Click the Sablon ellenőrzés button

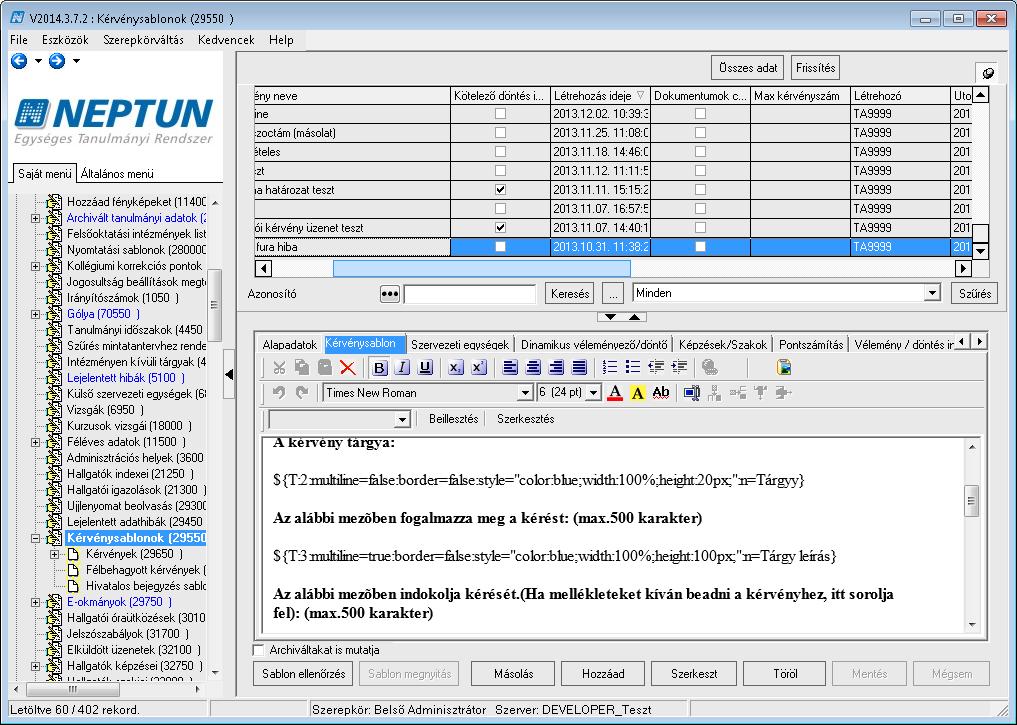[304, 674]
